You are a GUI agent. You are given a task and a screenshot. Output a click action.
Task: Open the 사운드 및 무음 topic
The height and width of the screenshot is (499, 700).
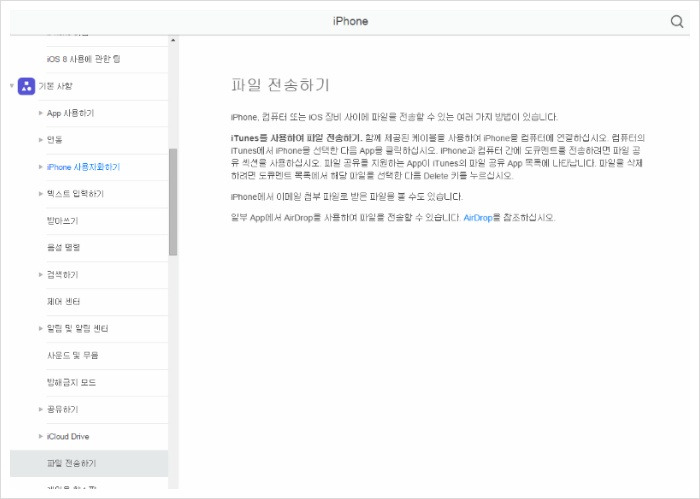72,355
